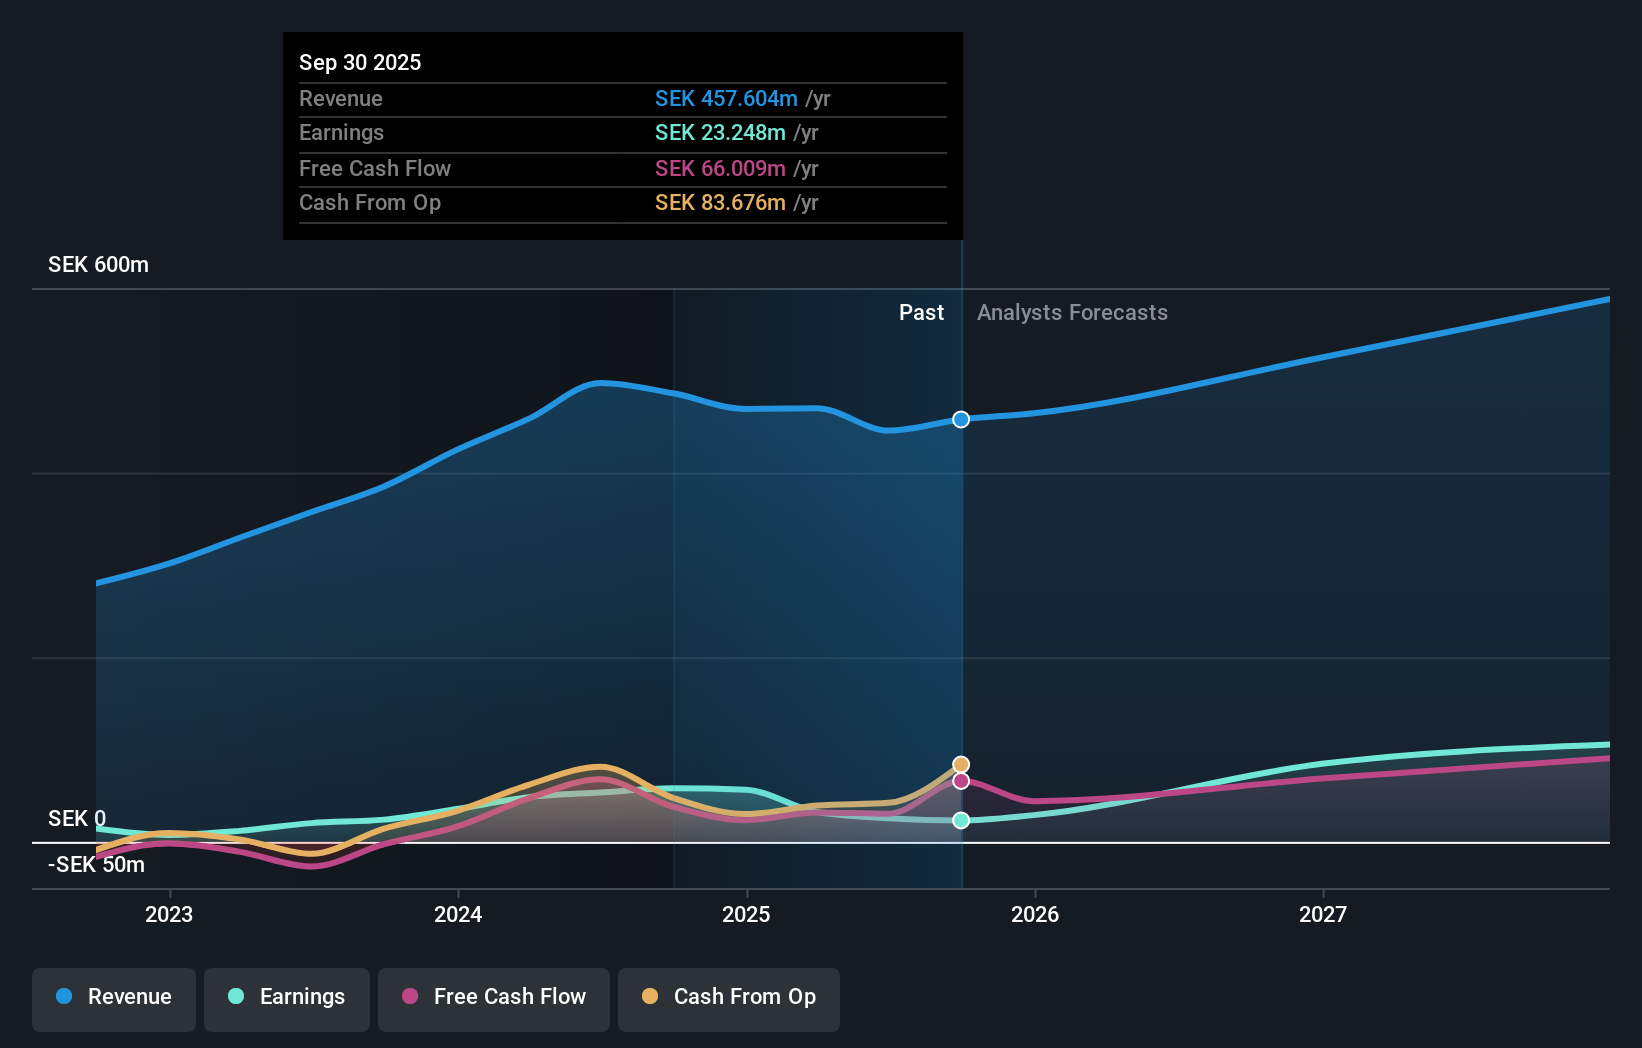Screen dimensions: 1642x1048
Task: Click the orange Cash From Op dot icon
Action: point(651,997)
